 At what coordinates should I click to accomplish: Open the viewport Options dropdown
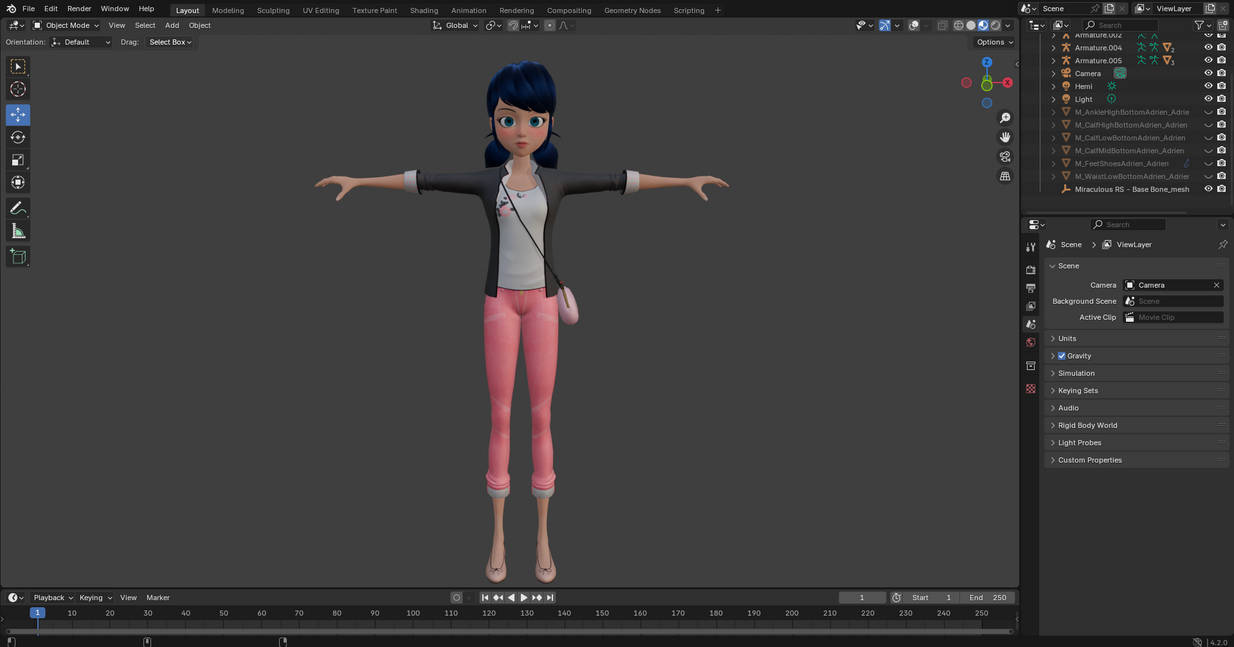point(995,42)
